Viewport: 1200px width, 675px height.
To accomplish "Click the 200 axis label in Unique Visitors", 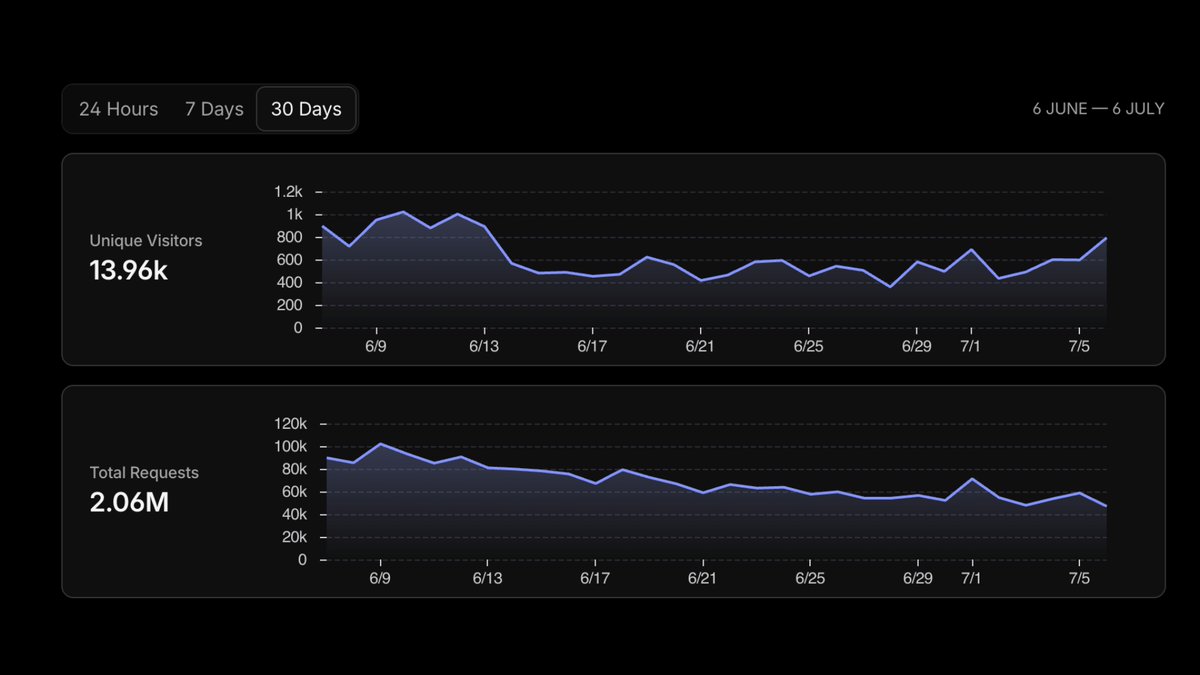I will tap(289, 305).
